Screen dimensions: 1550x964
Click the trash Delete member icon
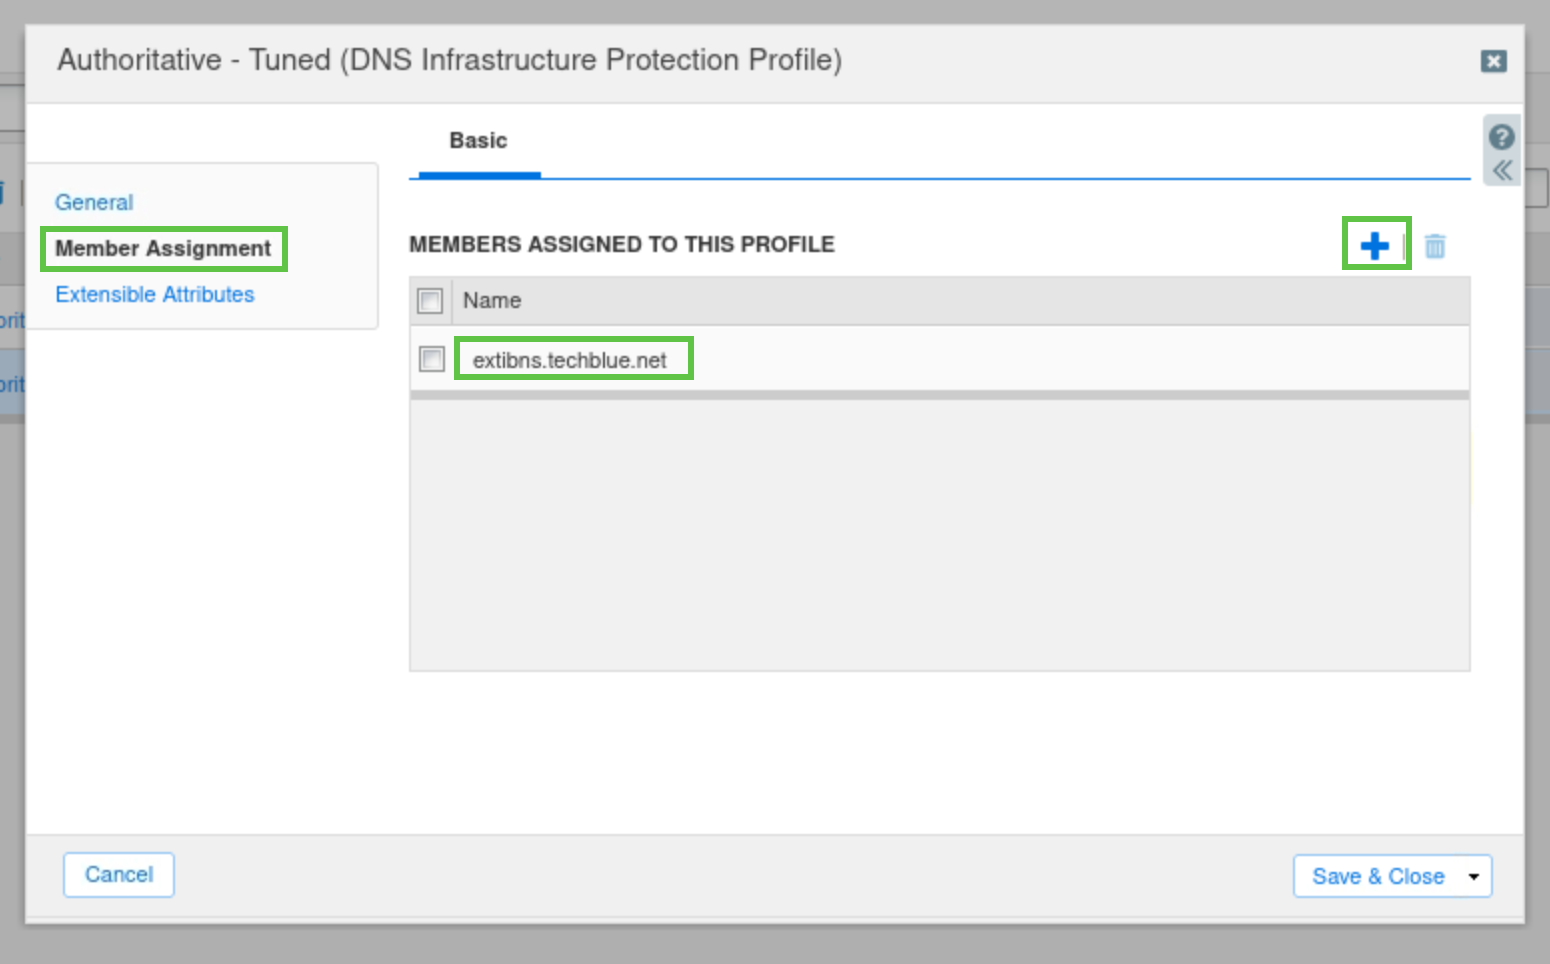[x=1435, y=246]
